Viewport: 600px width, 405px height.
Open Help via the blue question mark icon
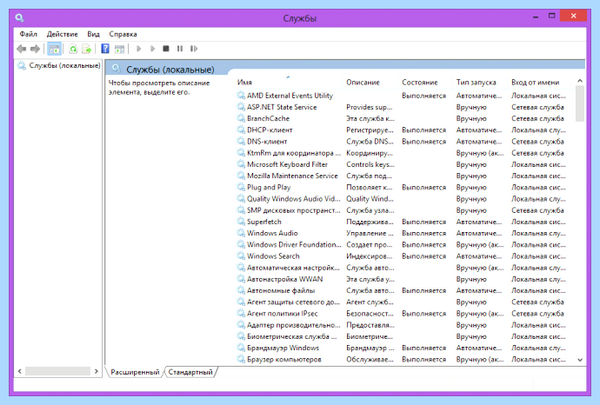[x=105, y=49]
